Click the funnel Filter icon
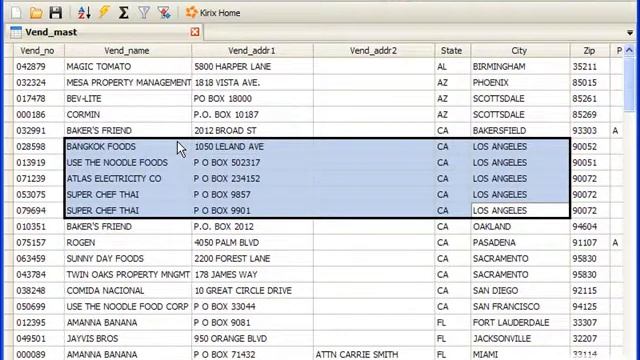The height and width of the screenshot is (360, 640). click(144, 13)
